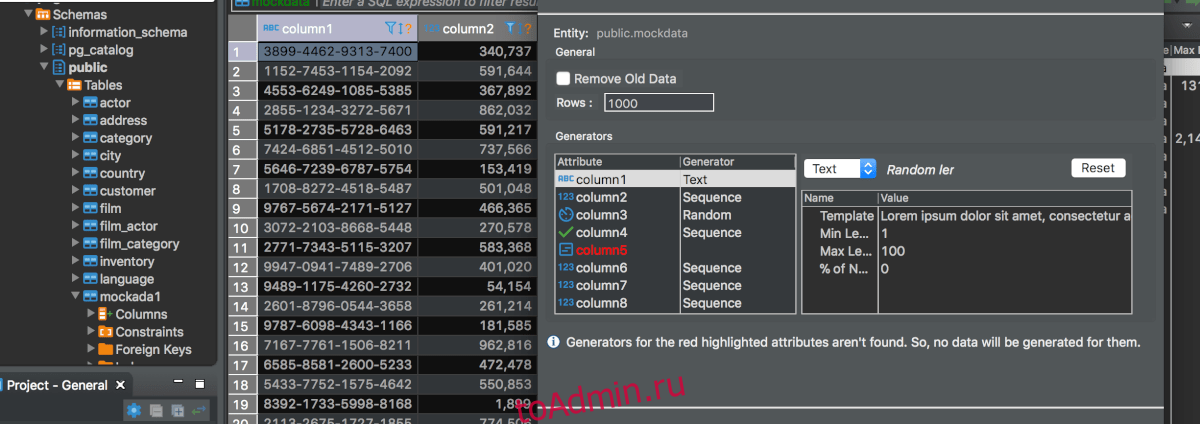This screenshot has width=1200, height=424.
Task: Click the Rows input field
Action: click(658, 103)
